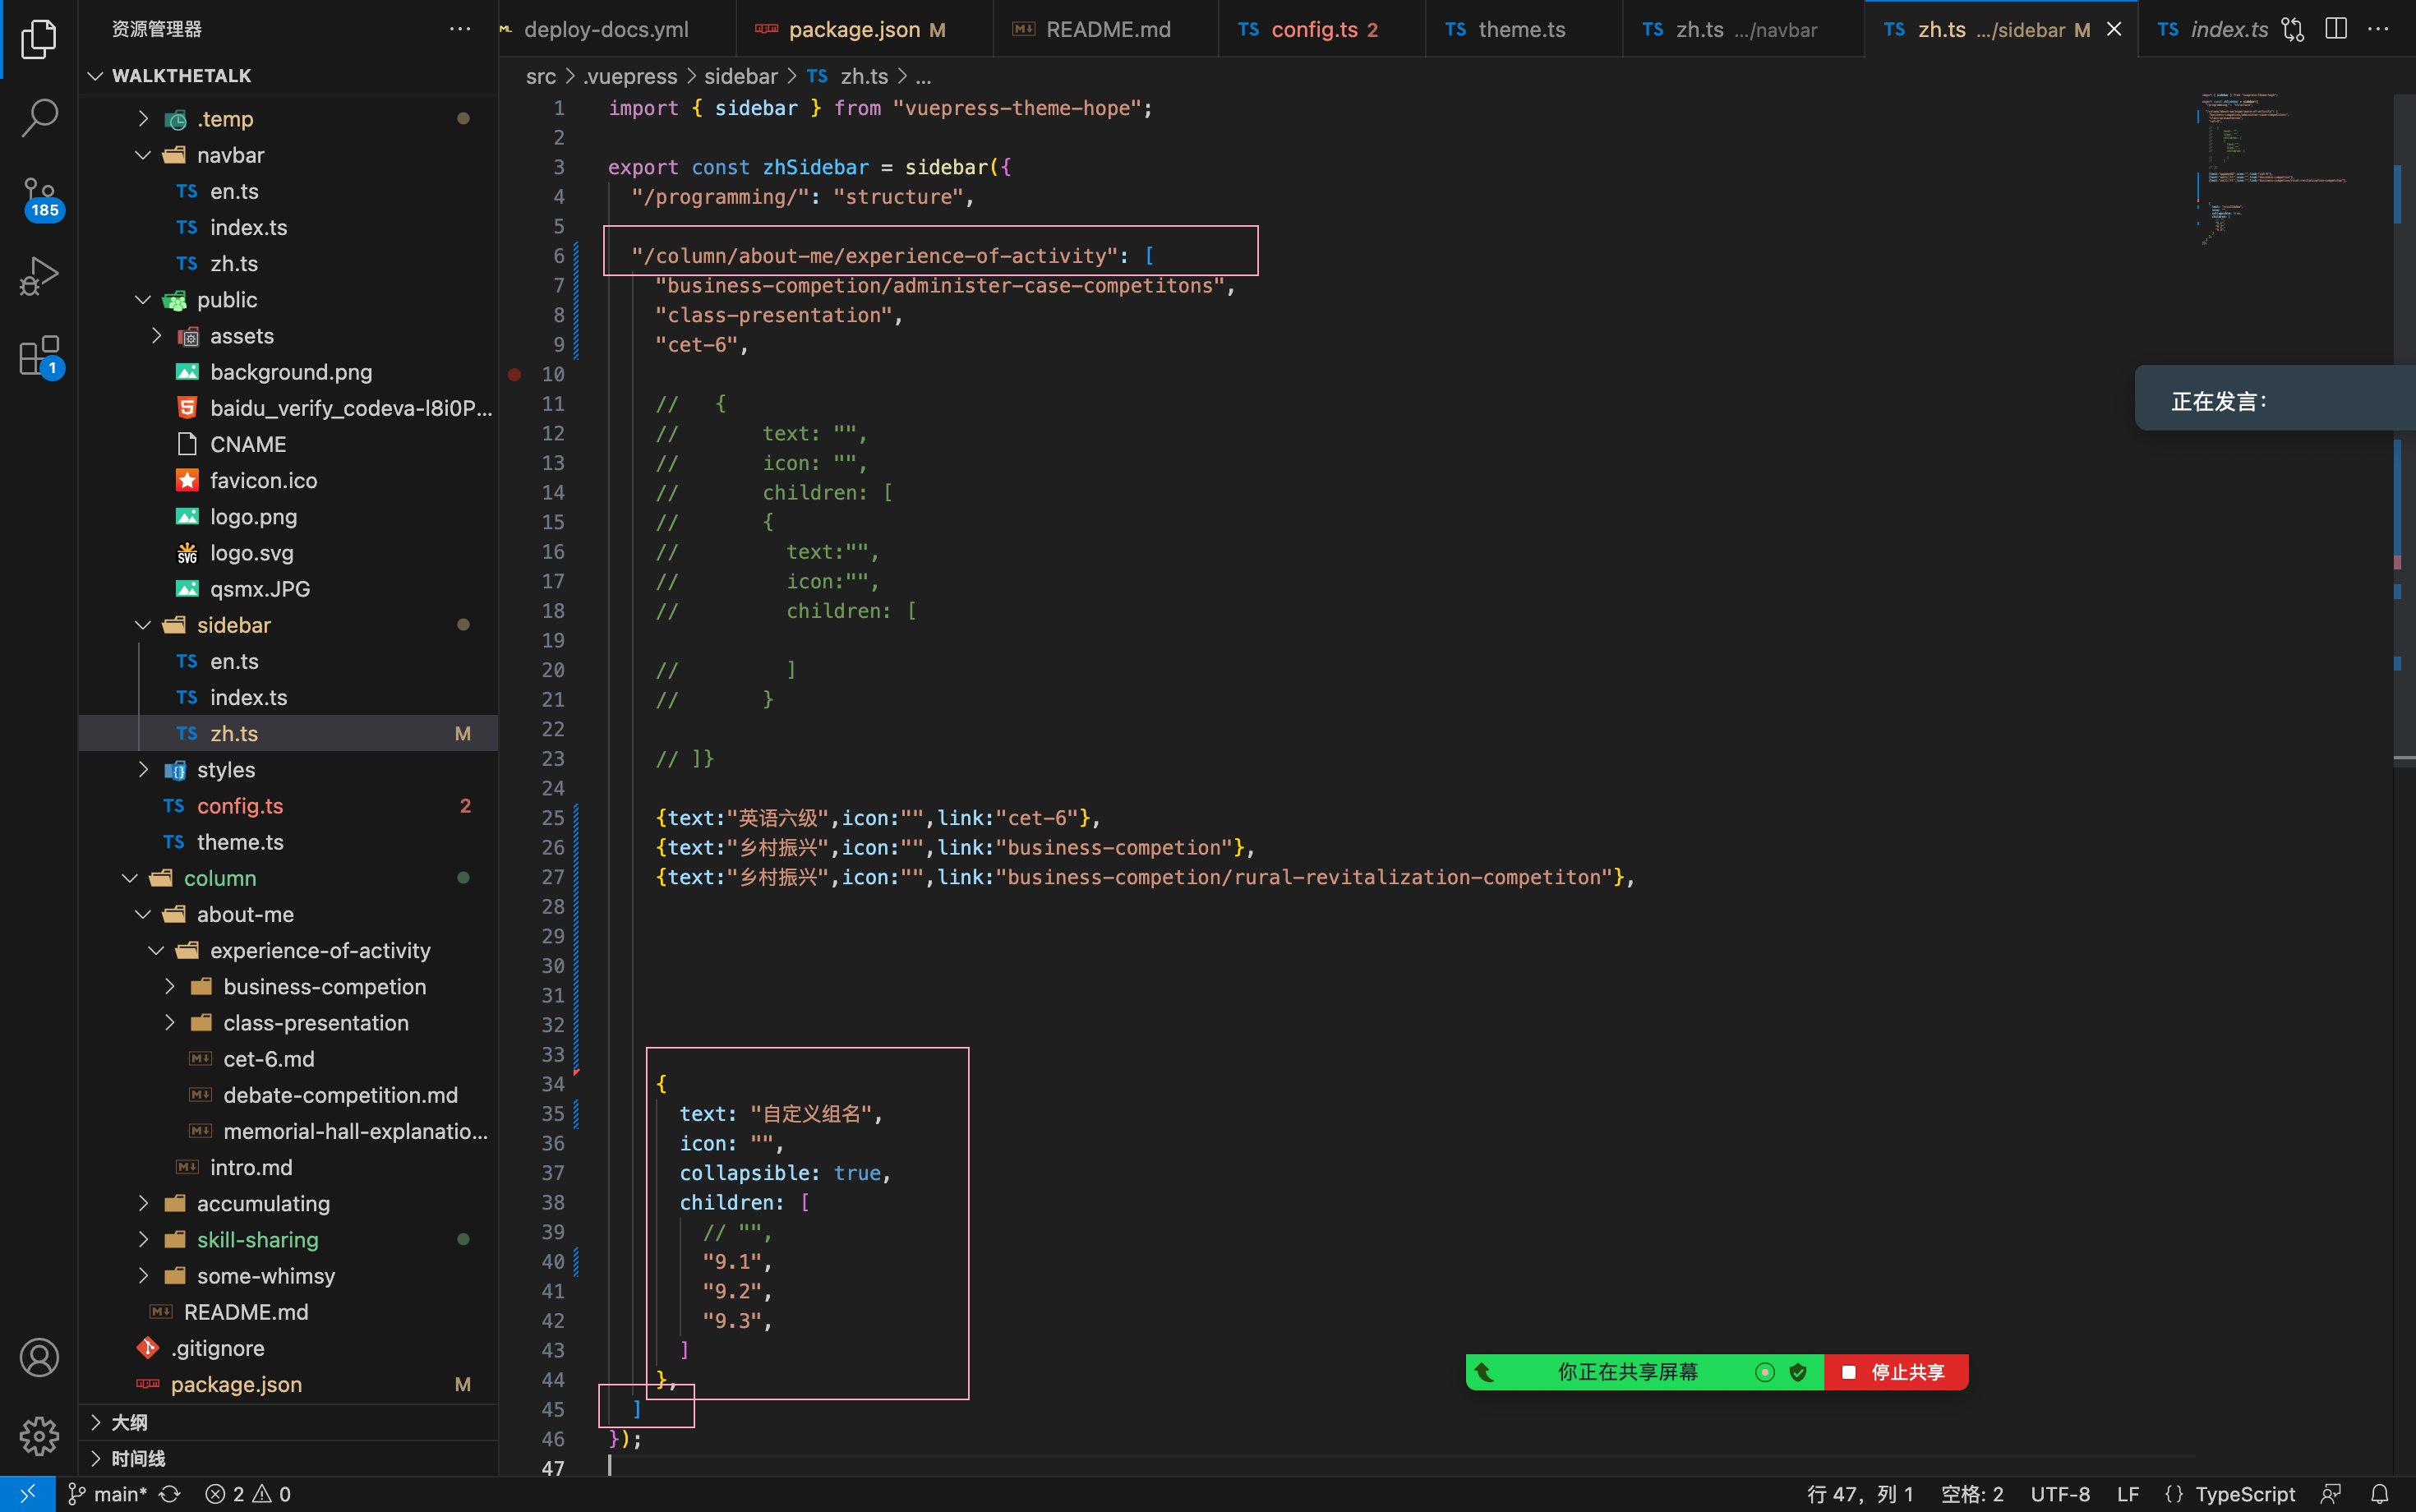Screen dimensions: 2416x1512
Task: Open the Search view icon
Action: 39,117
